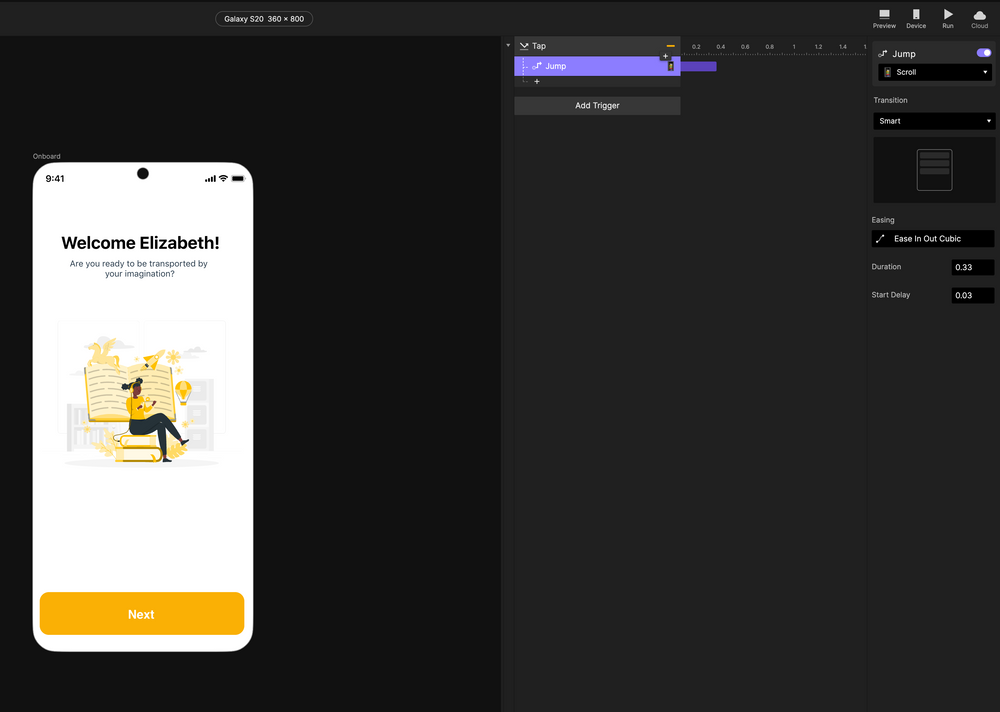Run the prototype with the Run icon
Screen dimensions: 1000x712
click(947, 15)
